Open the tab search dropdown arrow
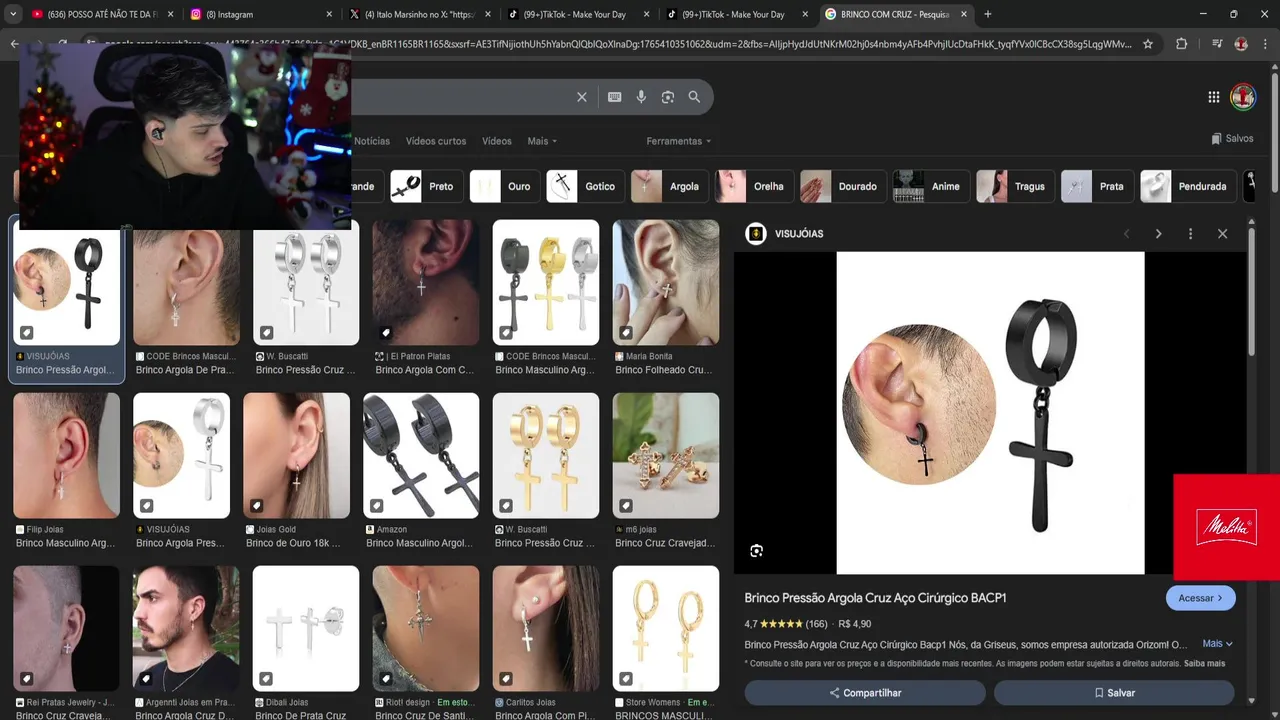The width and height of the screenshot is (1280, 720). click(13, 14)
